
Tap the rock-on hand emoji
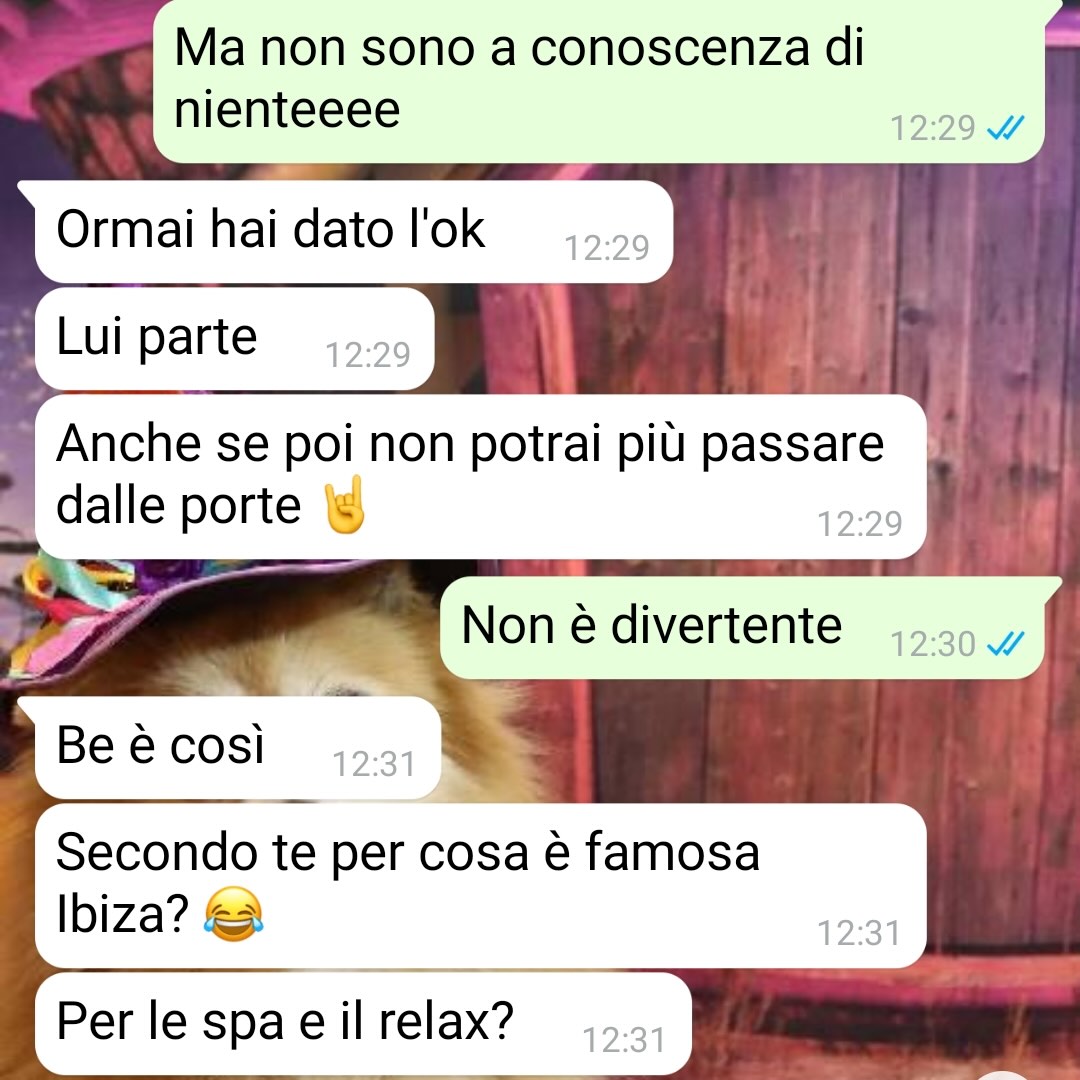tap(344, 504)
